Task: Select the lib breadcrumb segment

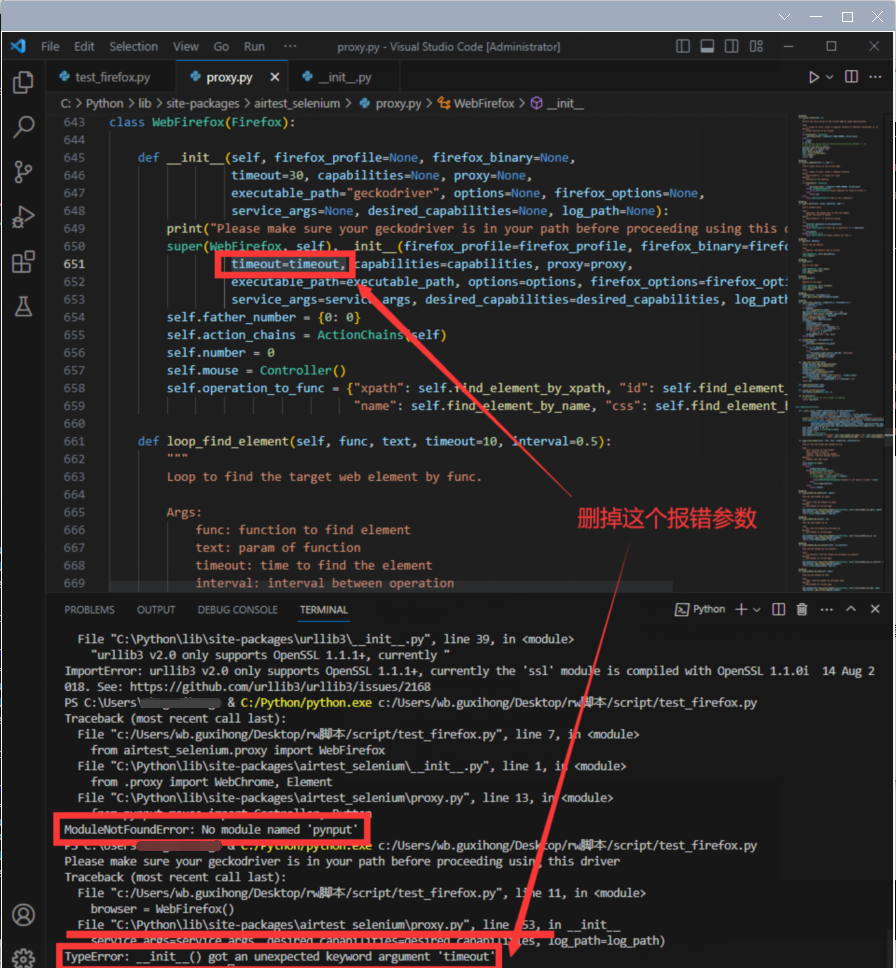Action: (144, 104)
